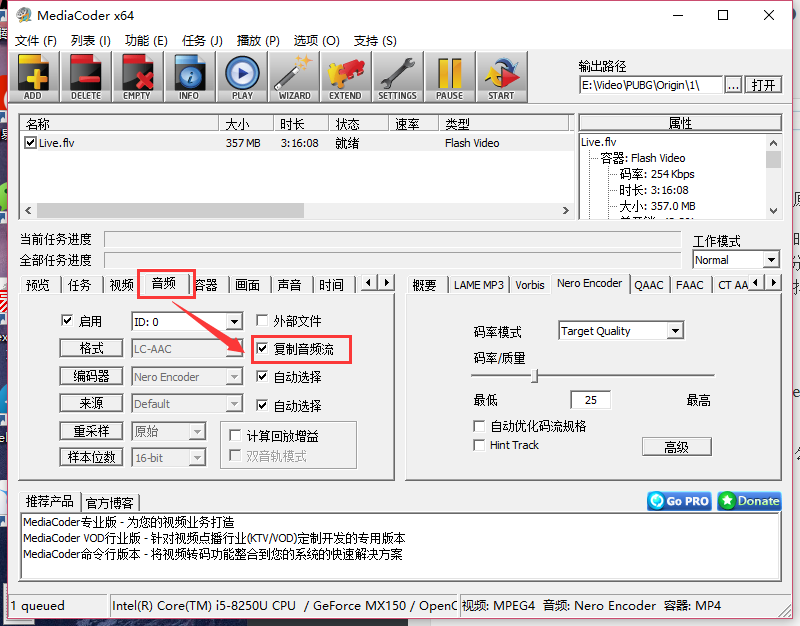Click the 大小 column header
Viewport: 800px width, 626px height.
(246, 124)
